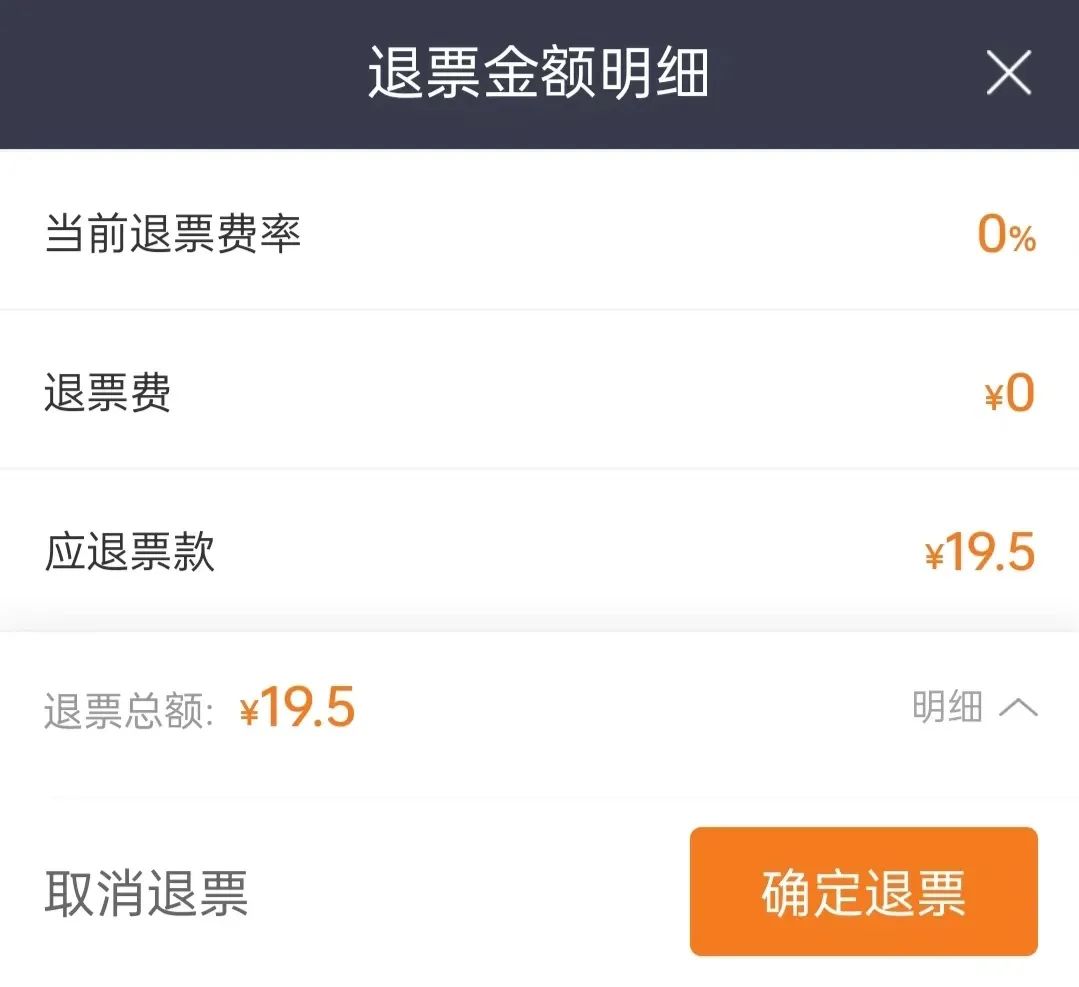The image size is (1079, 987).
Task: Click the X close icon on dialog header
Action: coord(1008,71)
